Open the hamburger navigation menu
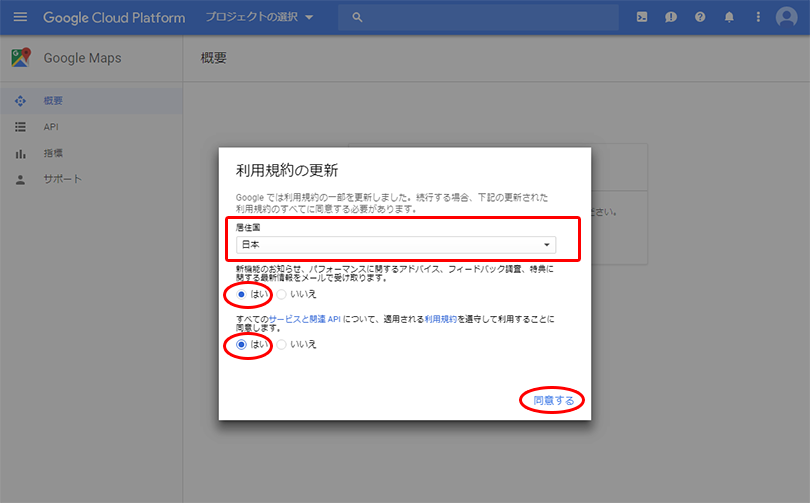 20,17
